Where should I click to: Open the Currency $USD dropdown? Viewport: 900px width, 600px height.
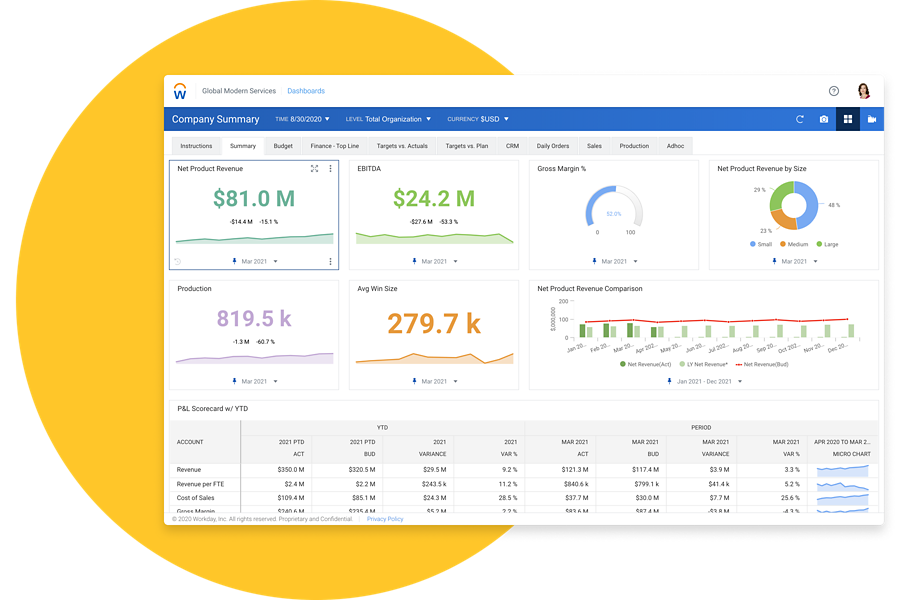pos(477,119)
